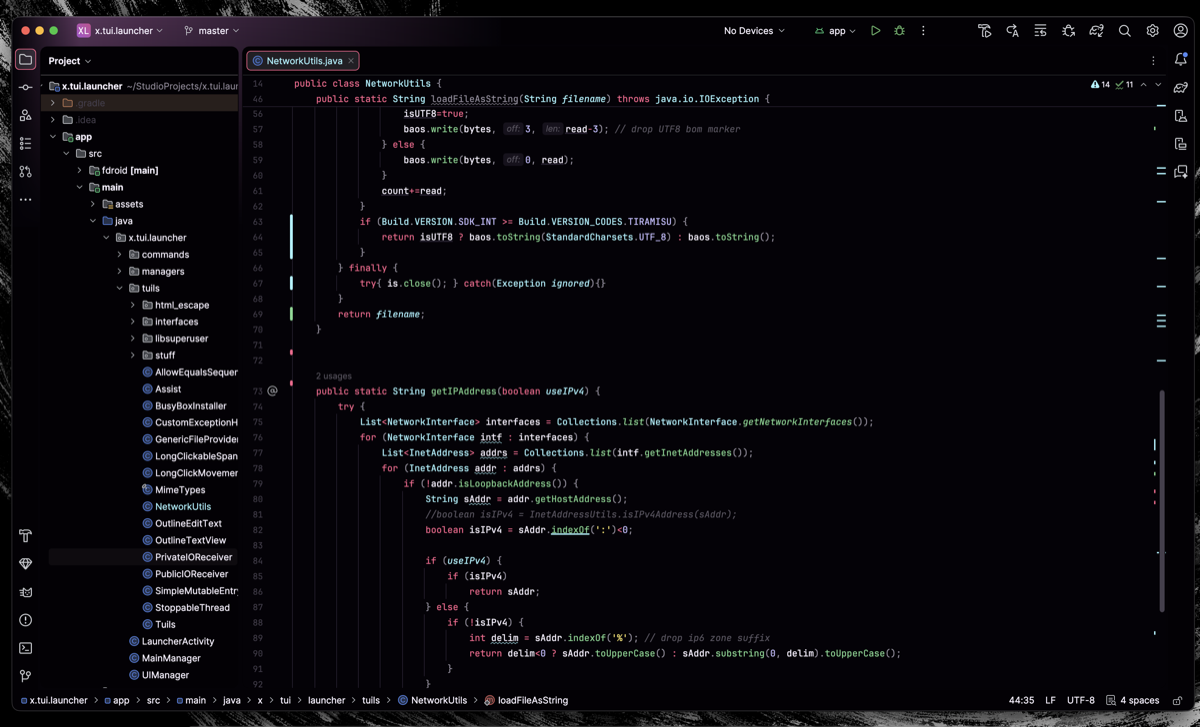
Task: Open the app run configuration dropdown
Action: (x=835, y=31)
